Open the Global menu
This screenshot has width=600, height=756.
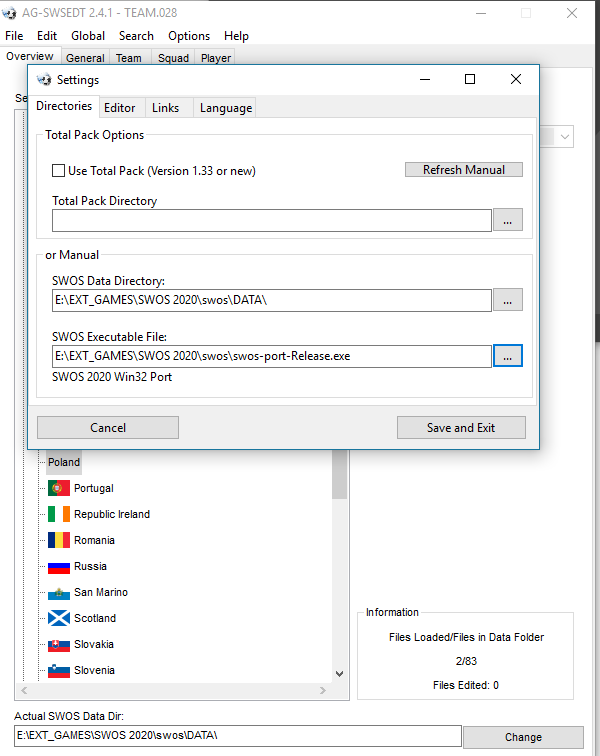pyautogui.click(x=88, y=36)
